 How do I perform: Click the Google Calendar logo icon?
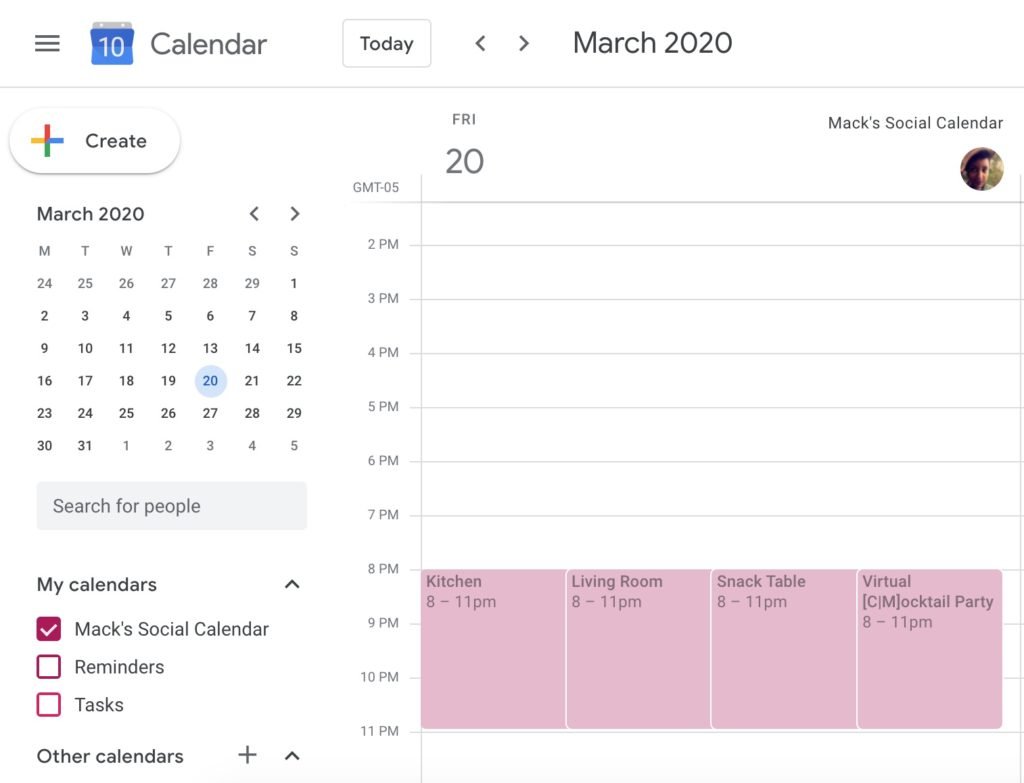112,44
